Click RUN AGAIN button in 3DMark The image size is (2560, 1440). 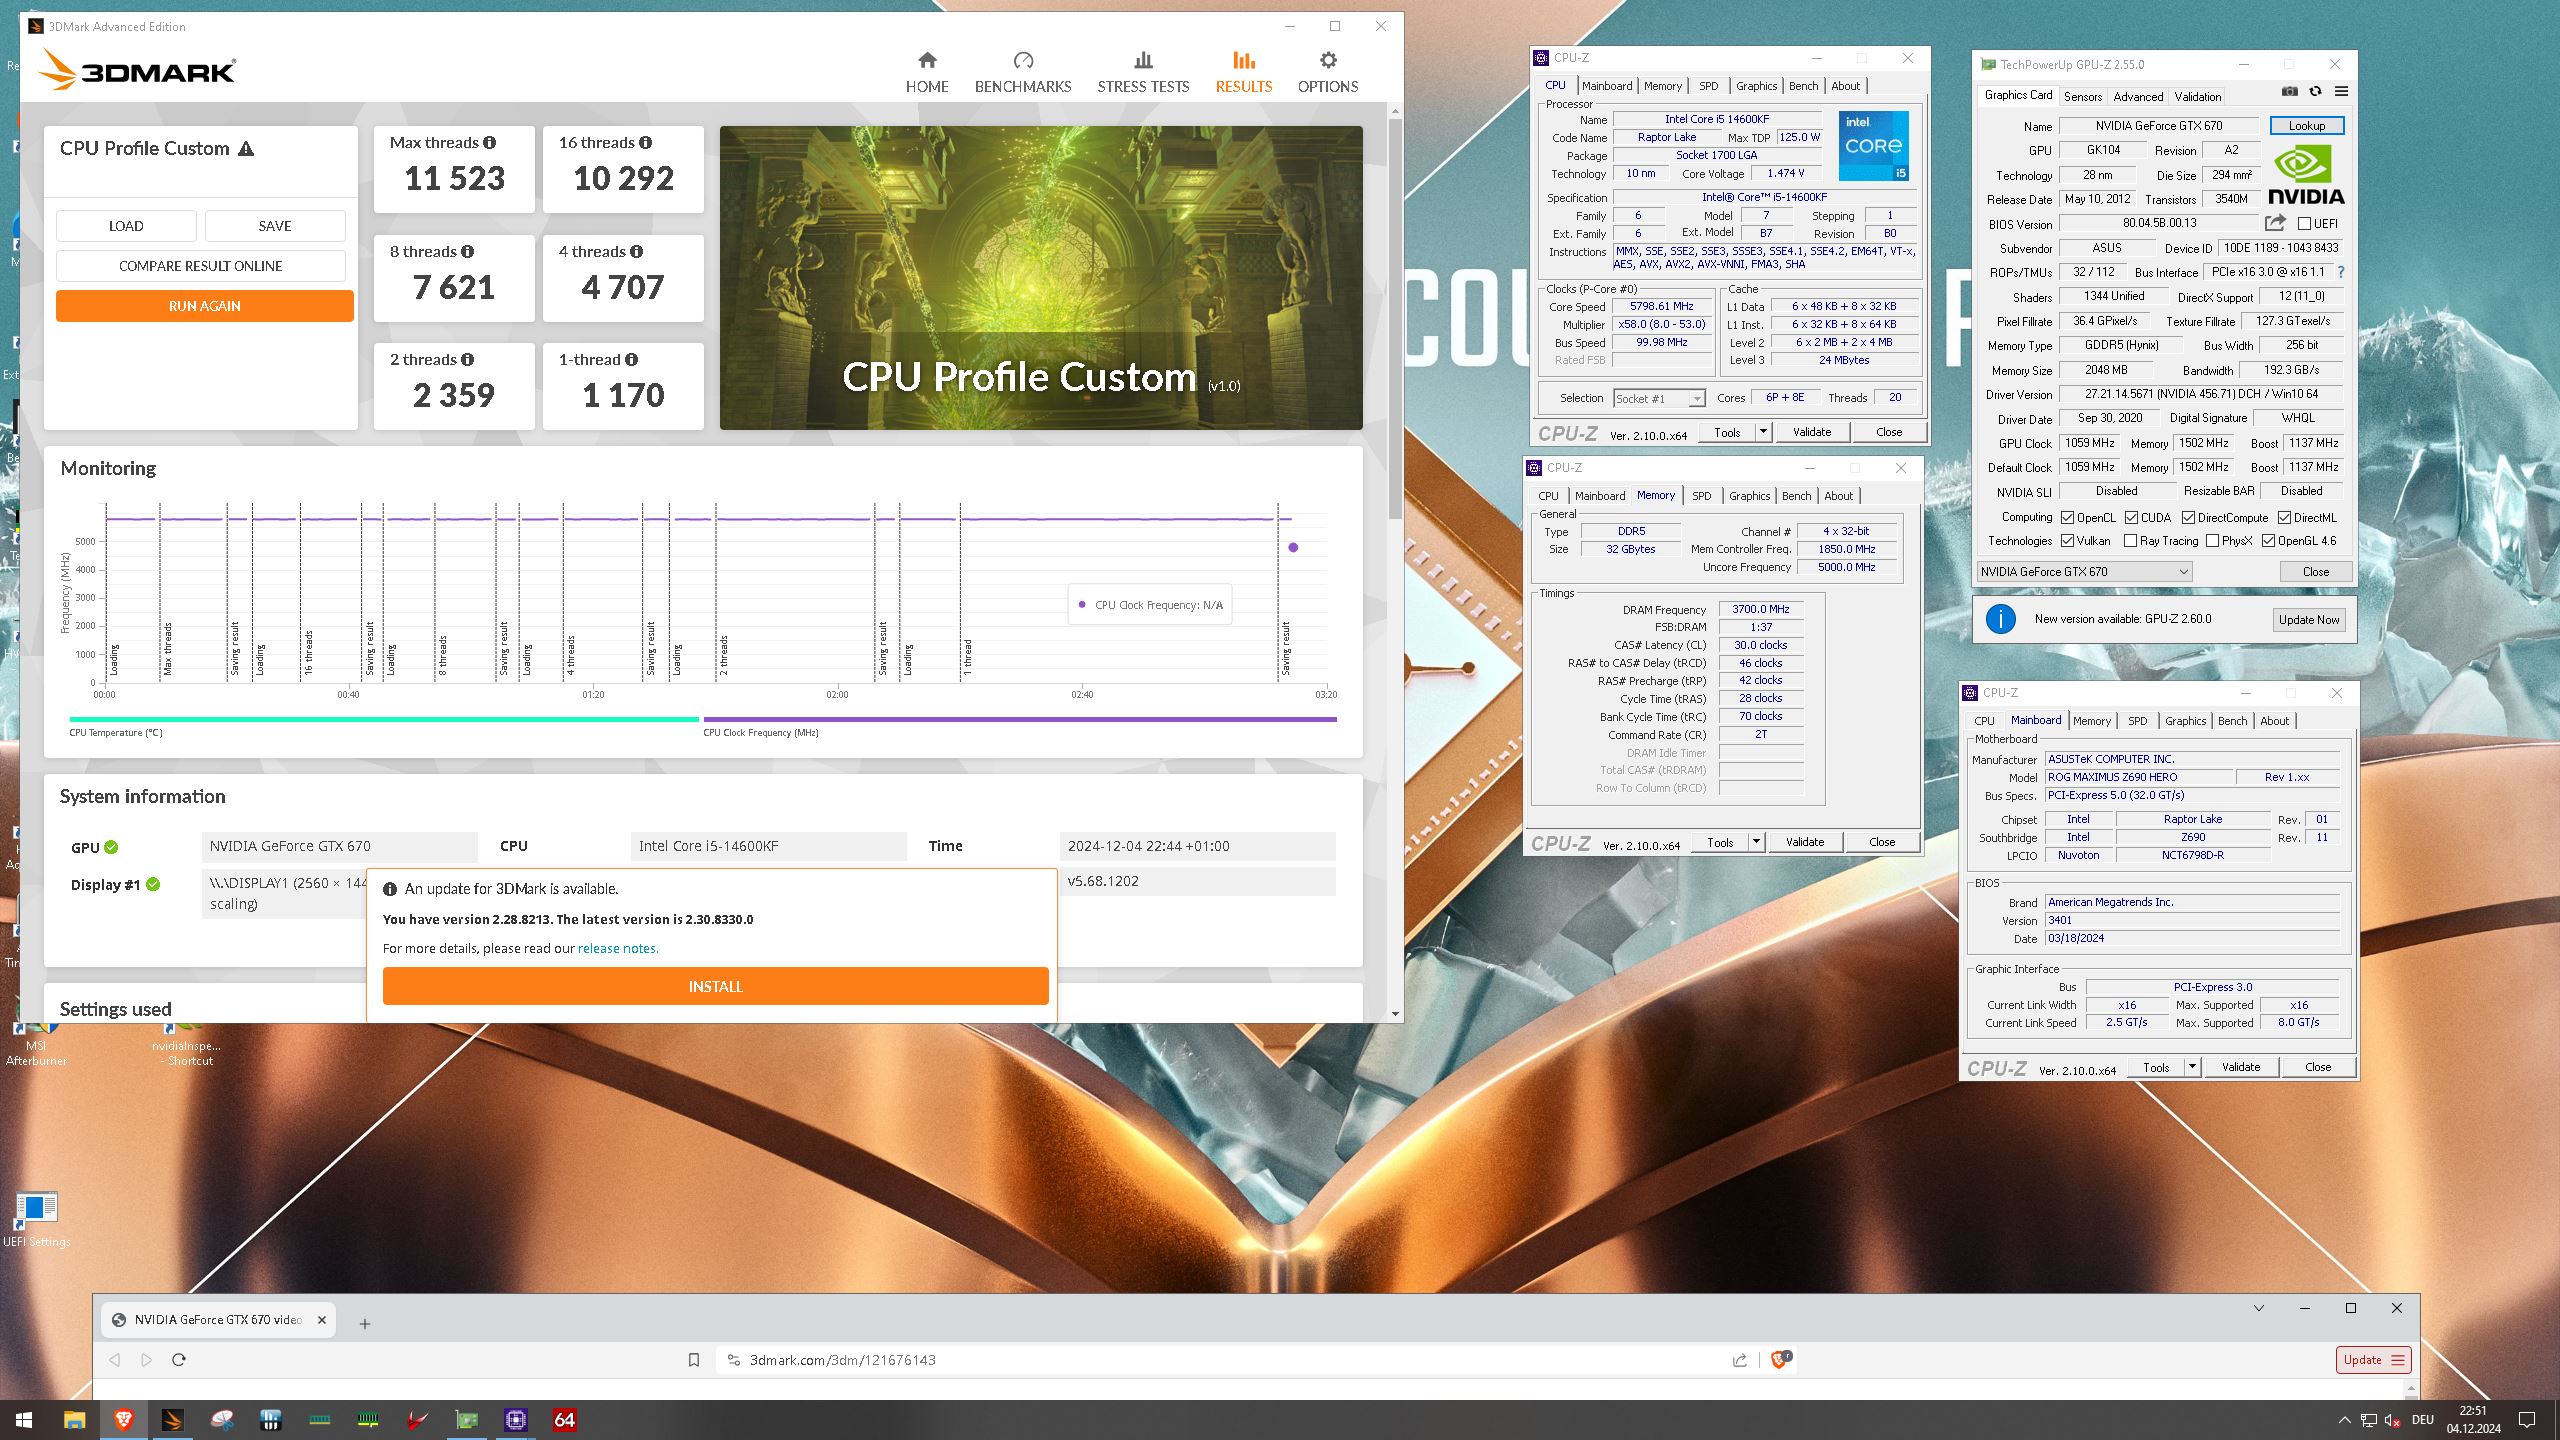[x=204, y=306]
